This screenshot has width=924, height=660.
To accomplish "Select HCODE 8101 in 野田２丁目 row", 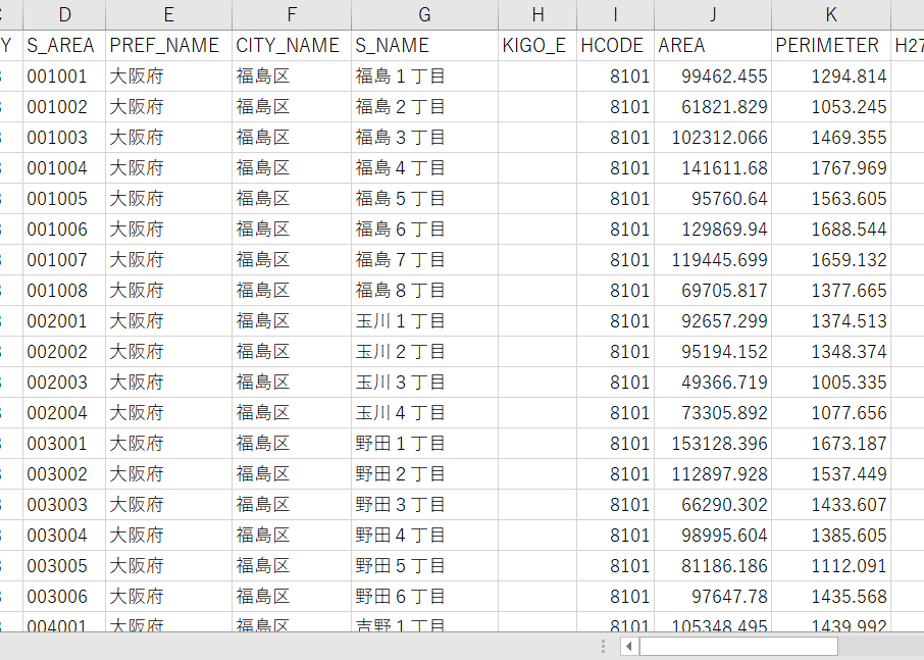I will tap(615, 474).
